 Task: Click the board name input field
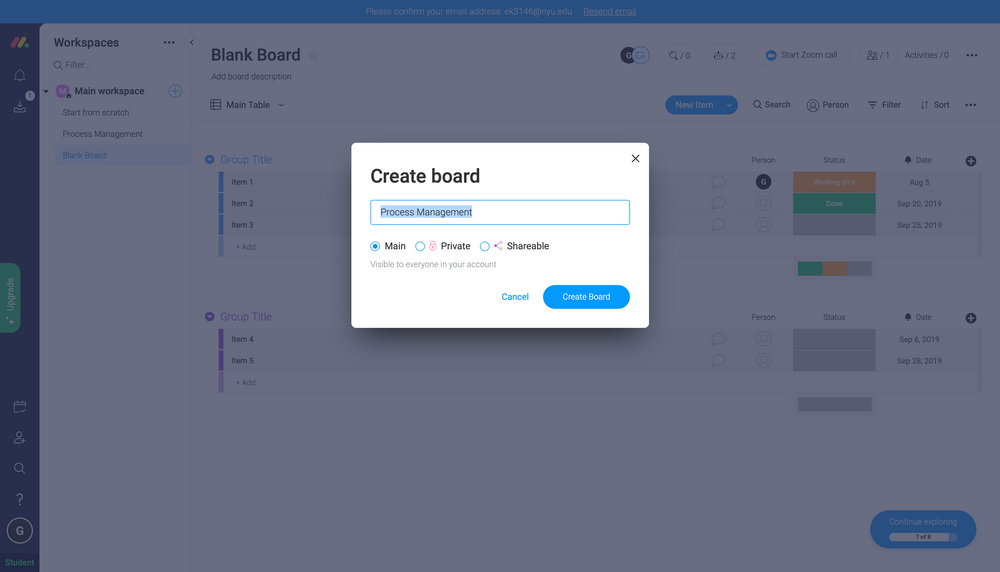click(500, 212)
